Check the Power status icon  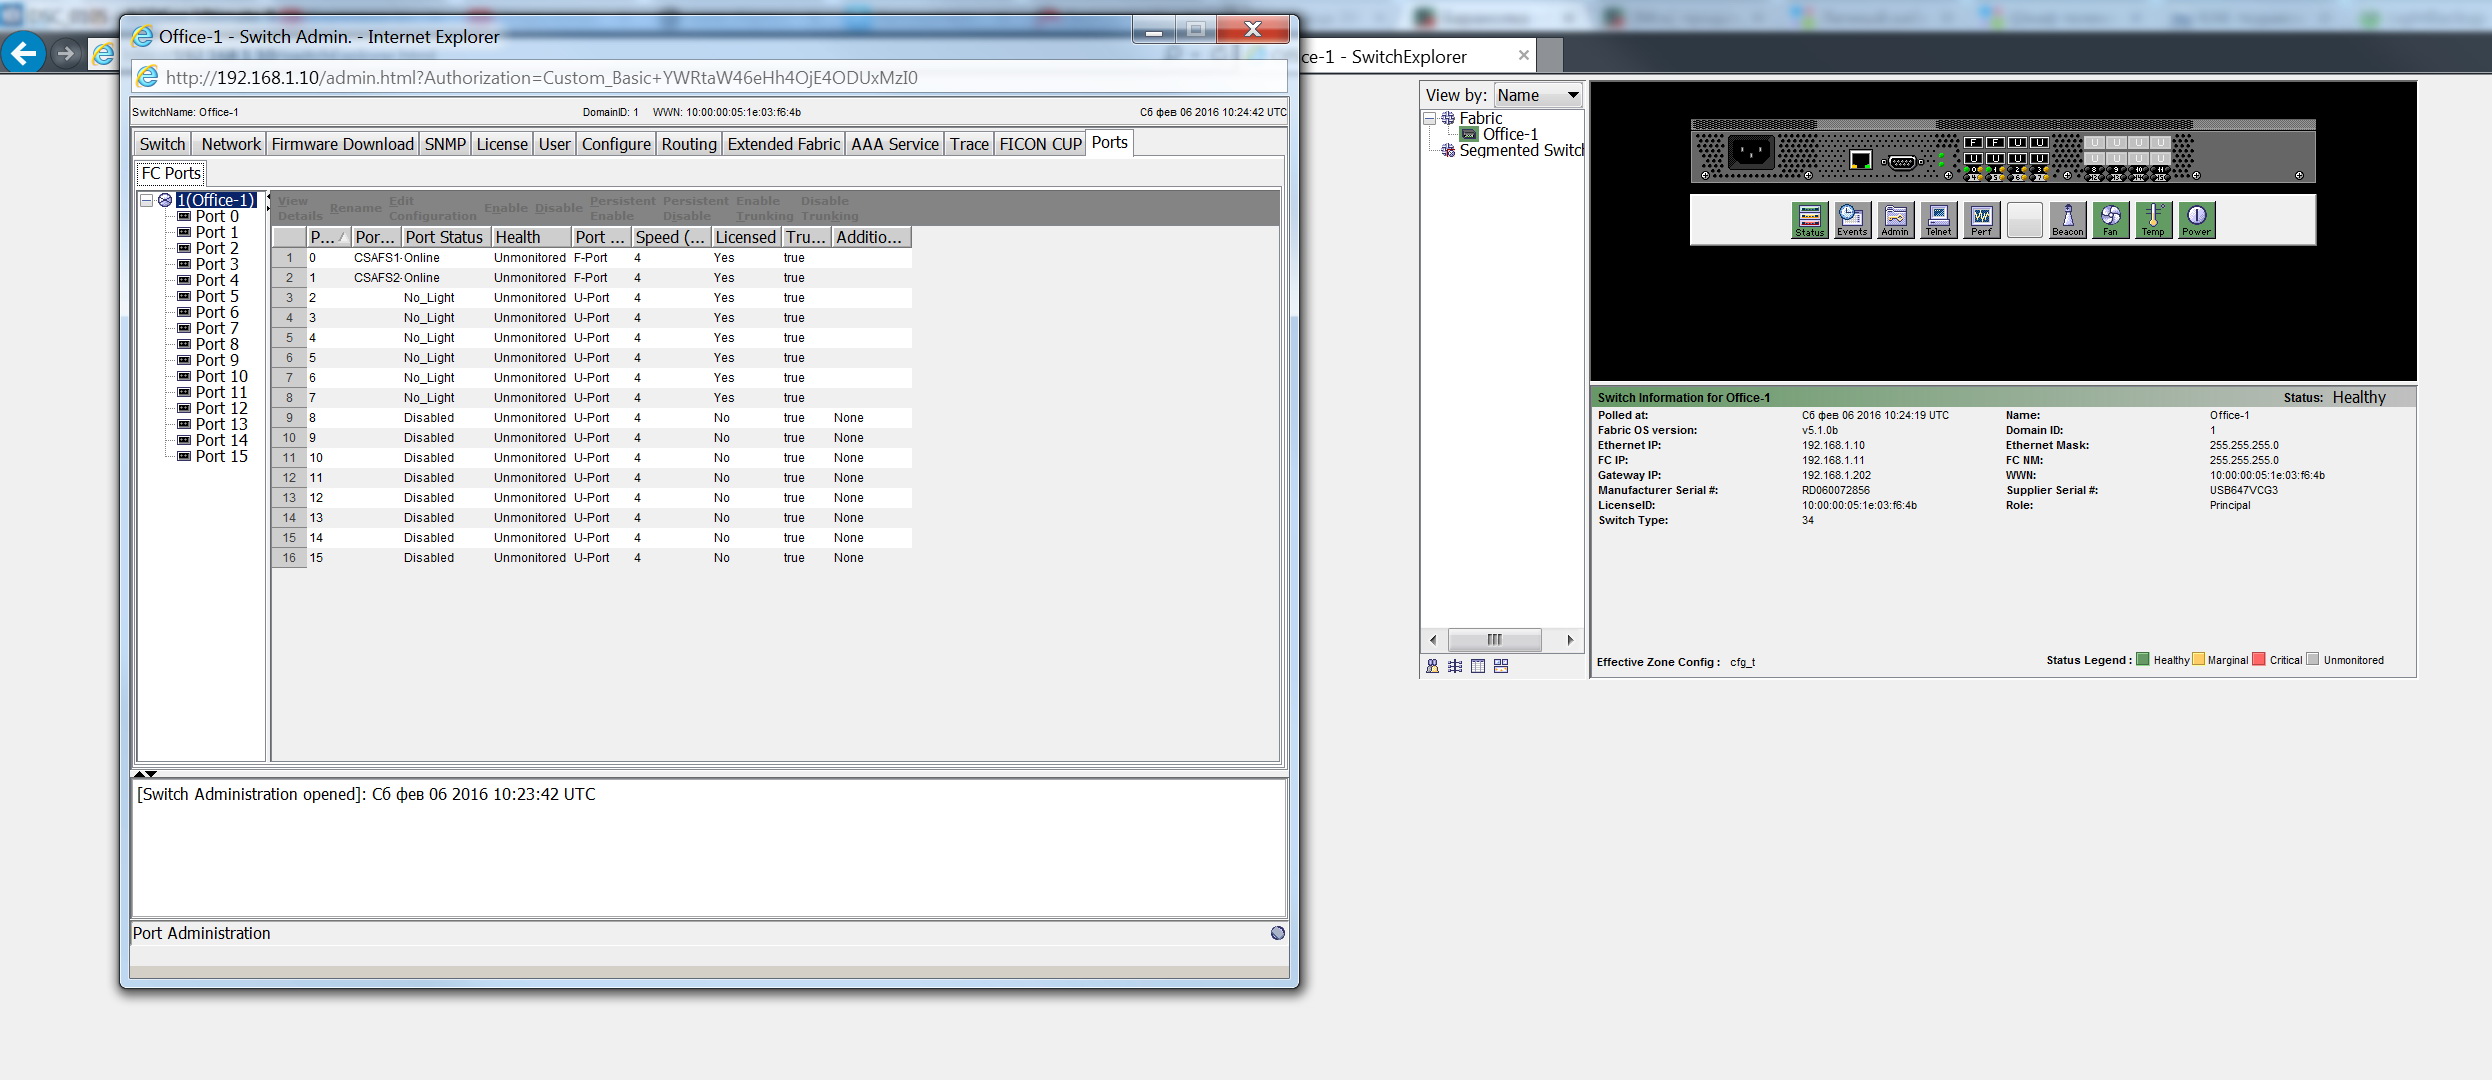pos(2196,220)
